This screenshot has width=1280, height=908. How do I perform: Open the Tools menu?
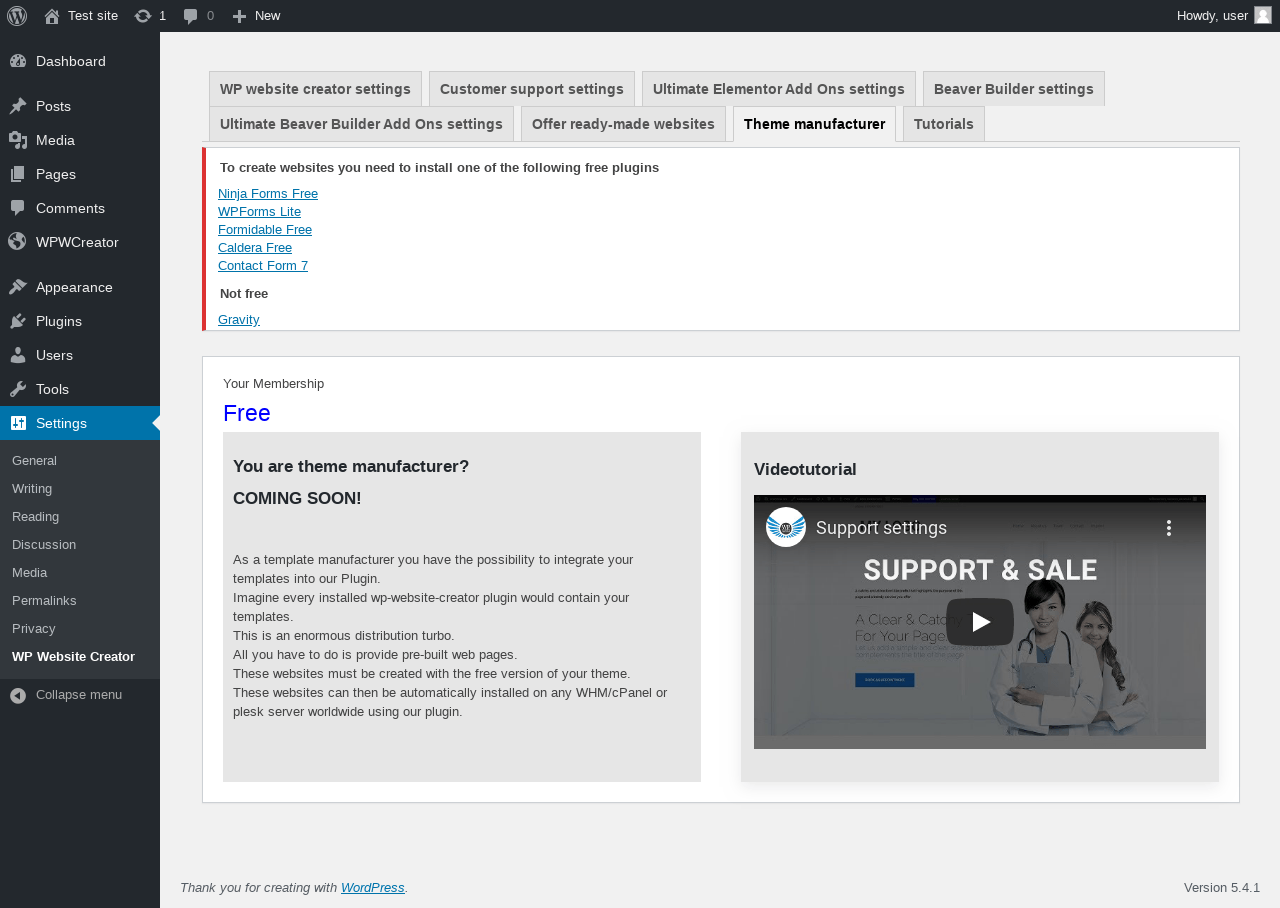click(80, 389)
